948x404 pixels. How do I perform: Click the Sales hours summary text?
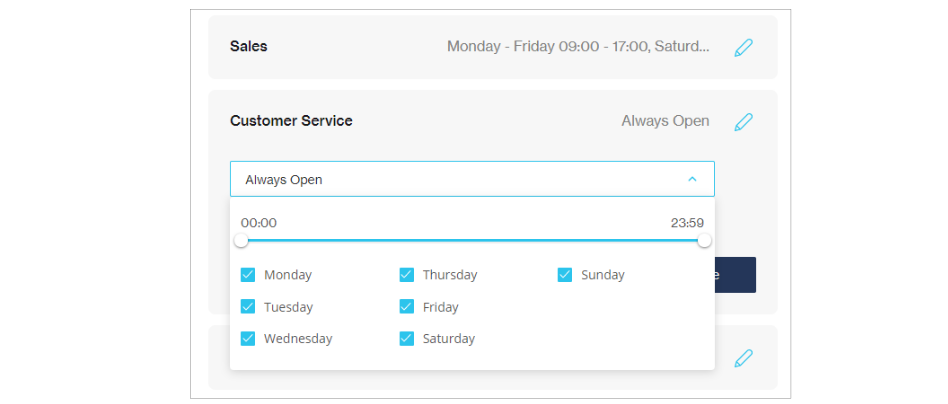(578, 47)
